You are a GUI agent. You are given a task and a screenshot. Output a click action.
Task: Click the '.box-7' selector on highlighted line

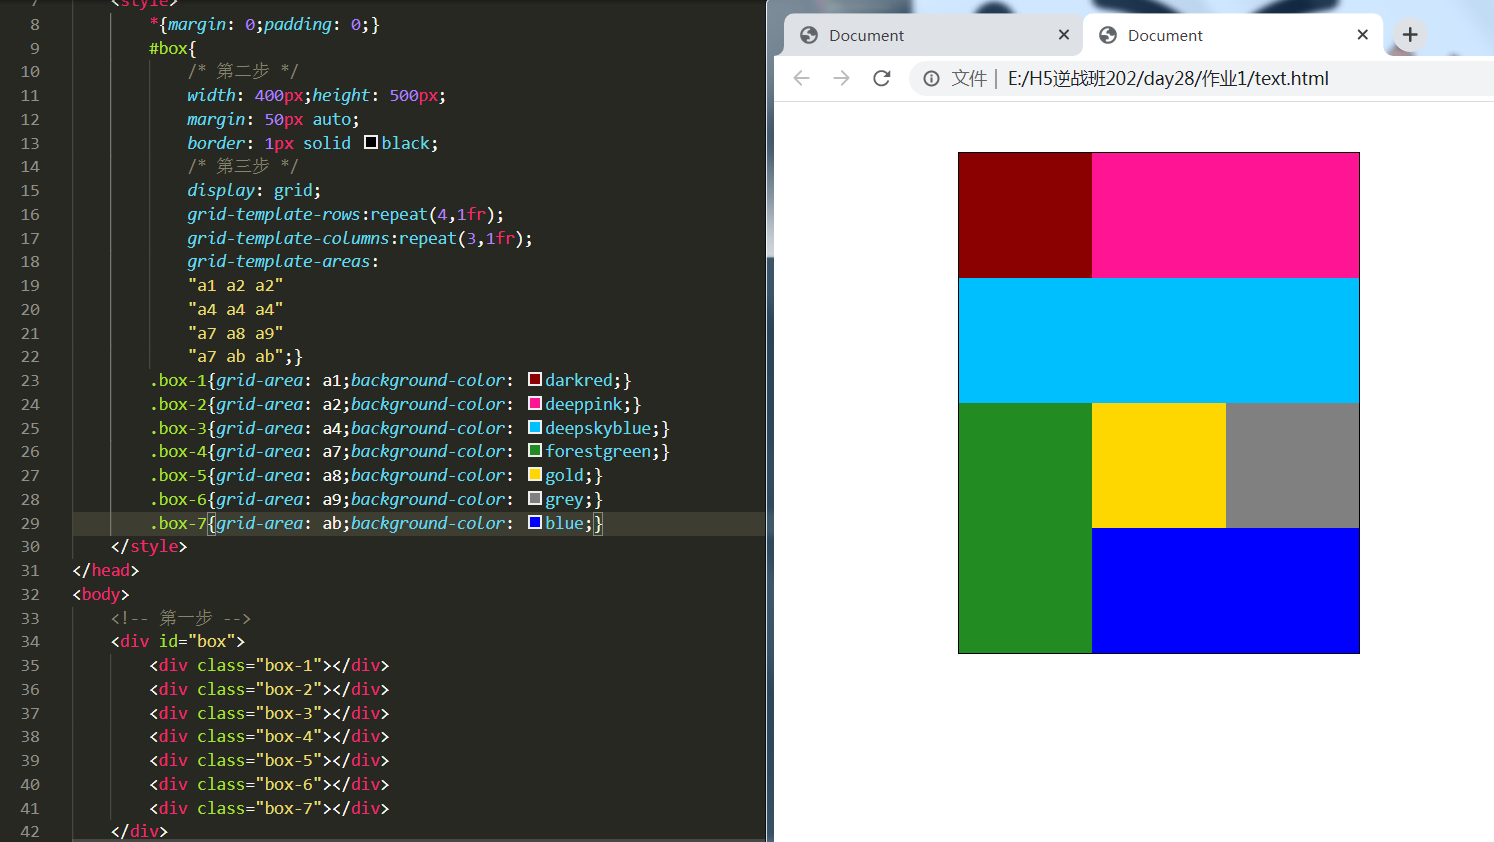178,523
